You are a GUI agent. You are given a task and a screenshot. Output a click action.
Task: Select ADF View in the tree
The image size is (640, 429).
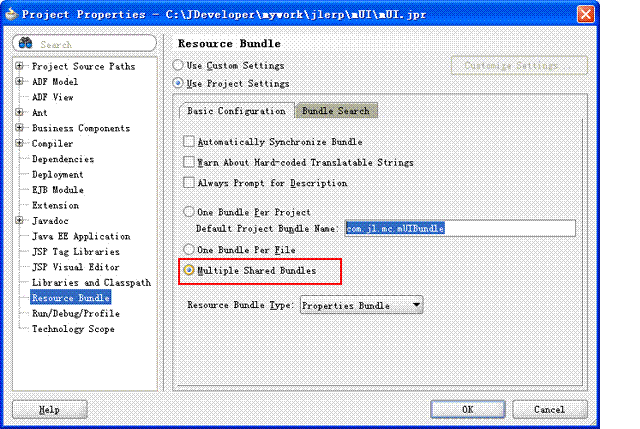click(x=53, y=97)
